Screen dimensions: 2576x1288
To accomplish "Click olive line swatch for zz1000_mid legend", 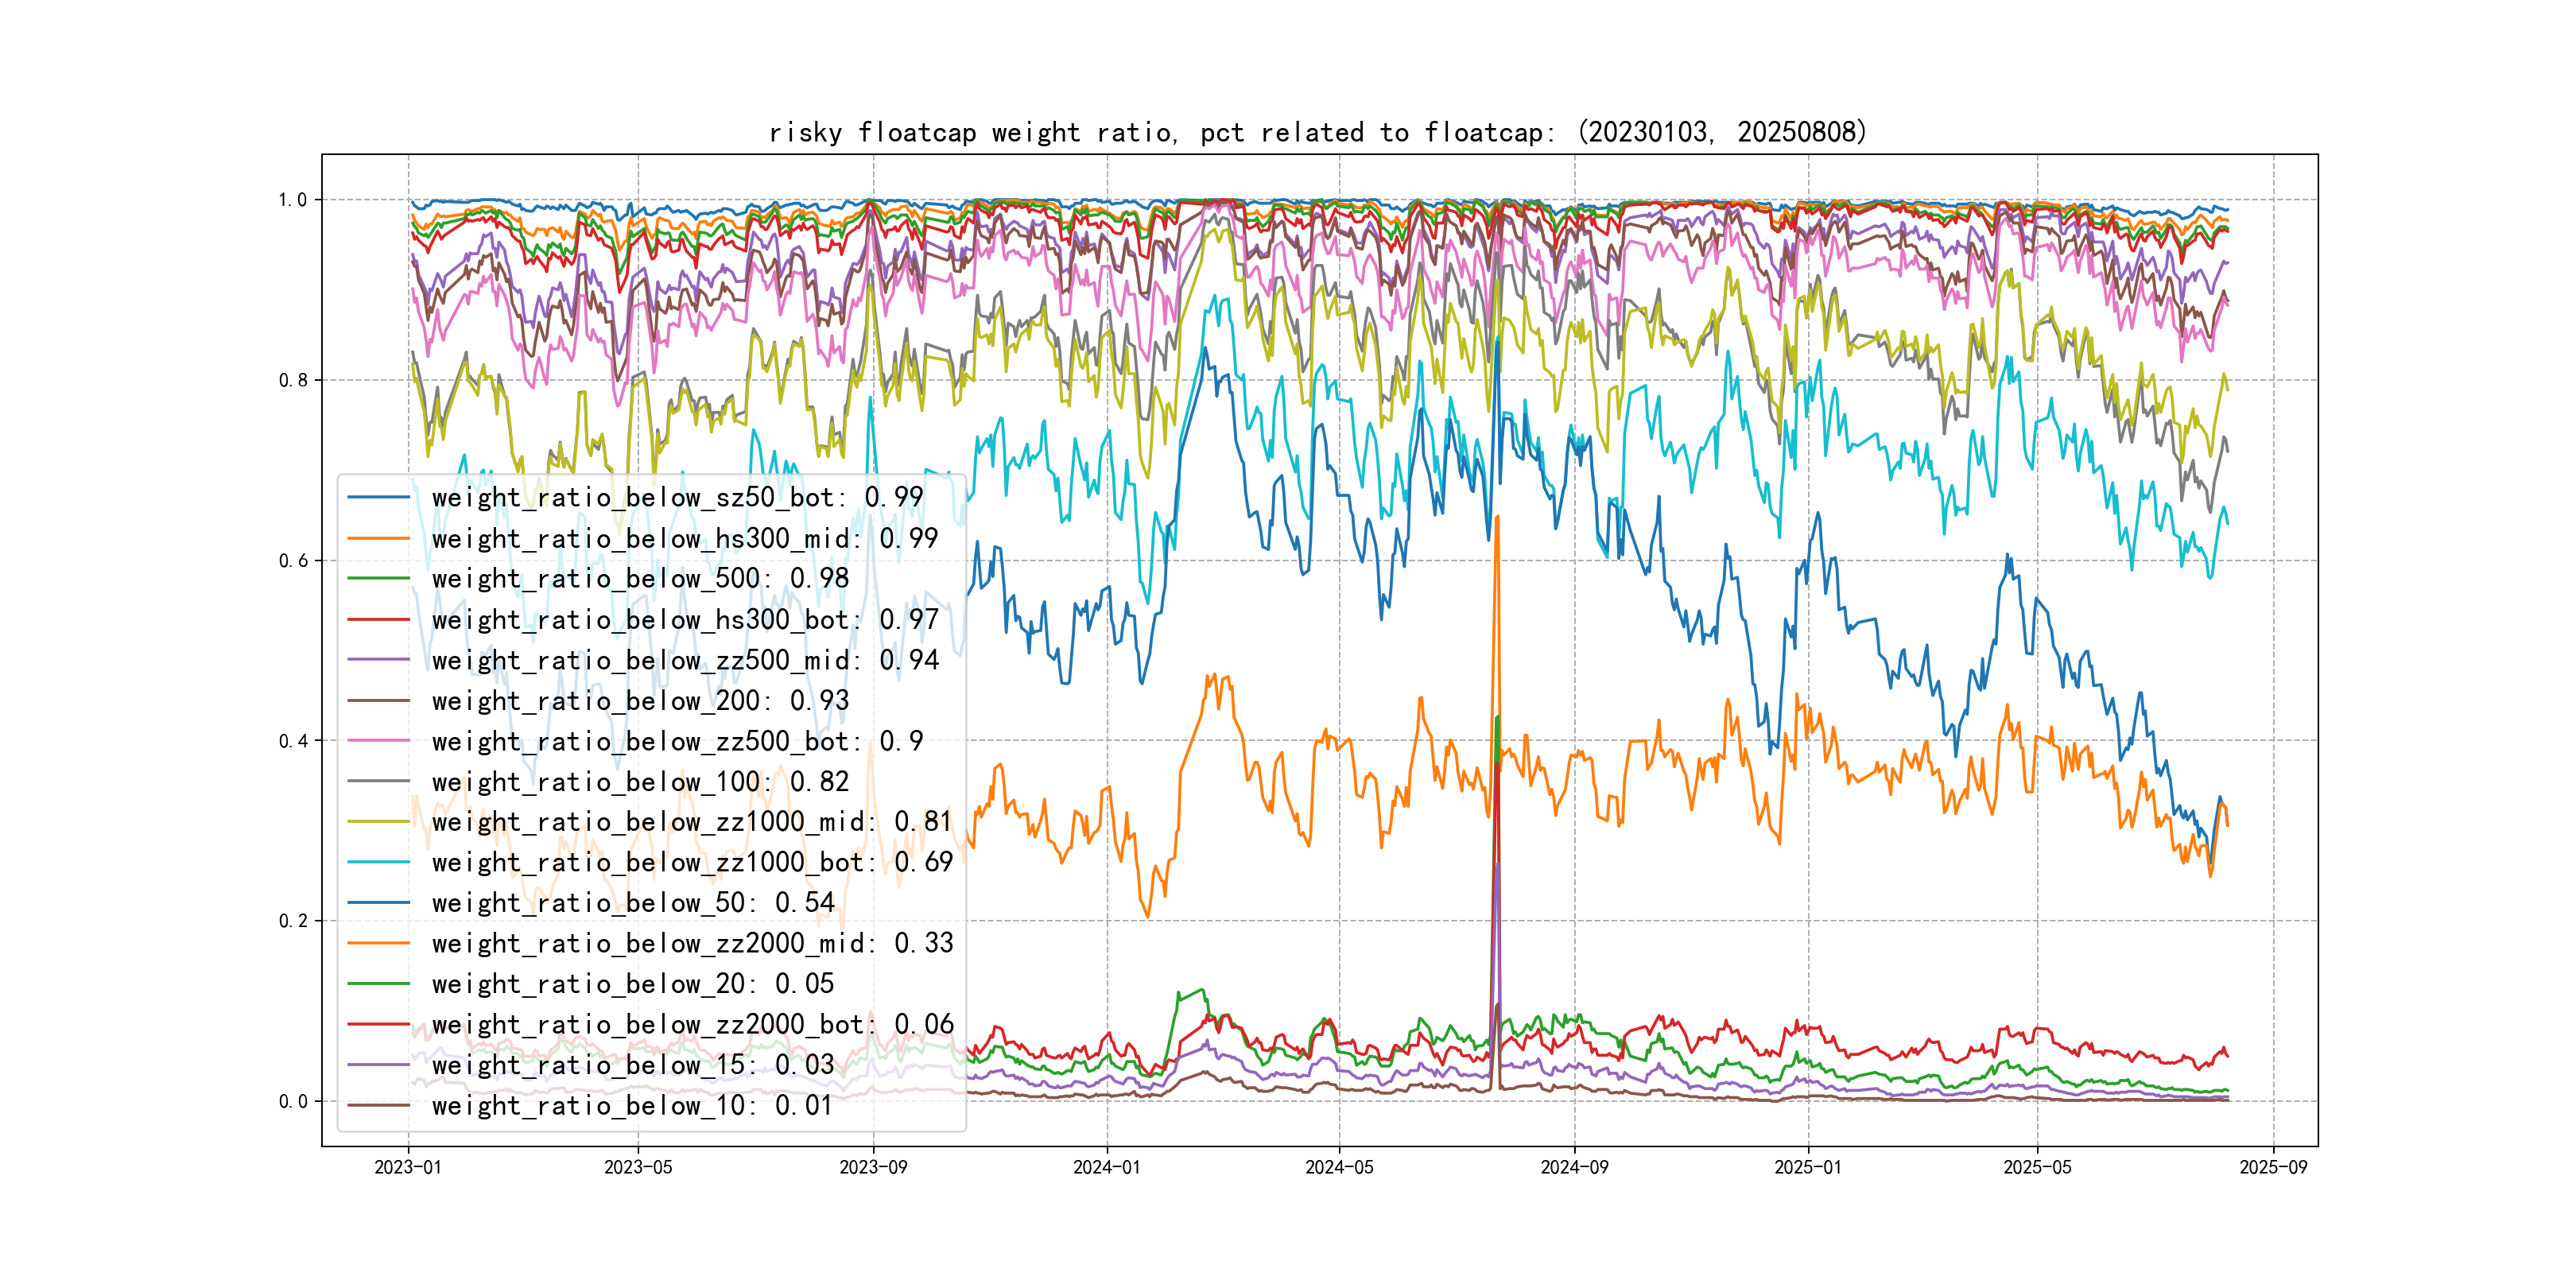I will (x=379, y=822).
